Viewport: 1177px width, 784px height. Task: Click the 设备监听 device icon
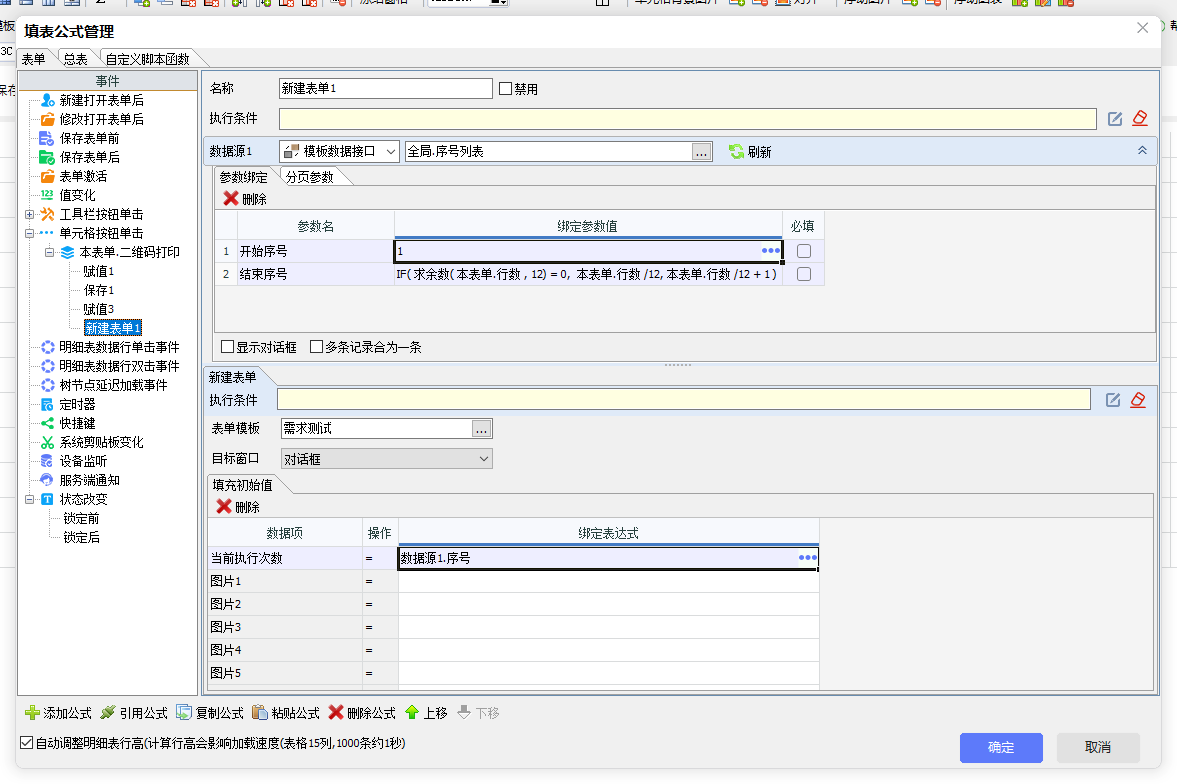coord(47,461)
